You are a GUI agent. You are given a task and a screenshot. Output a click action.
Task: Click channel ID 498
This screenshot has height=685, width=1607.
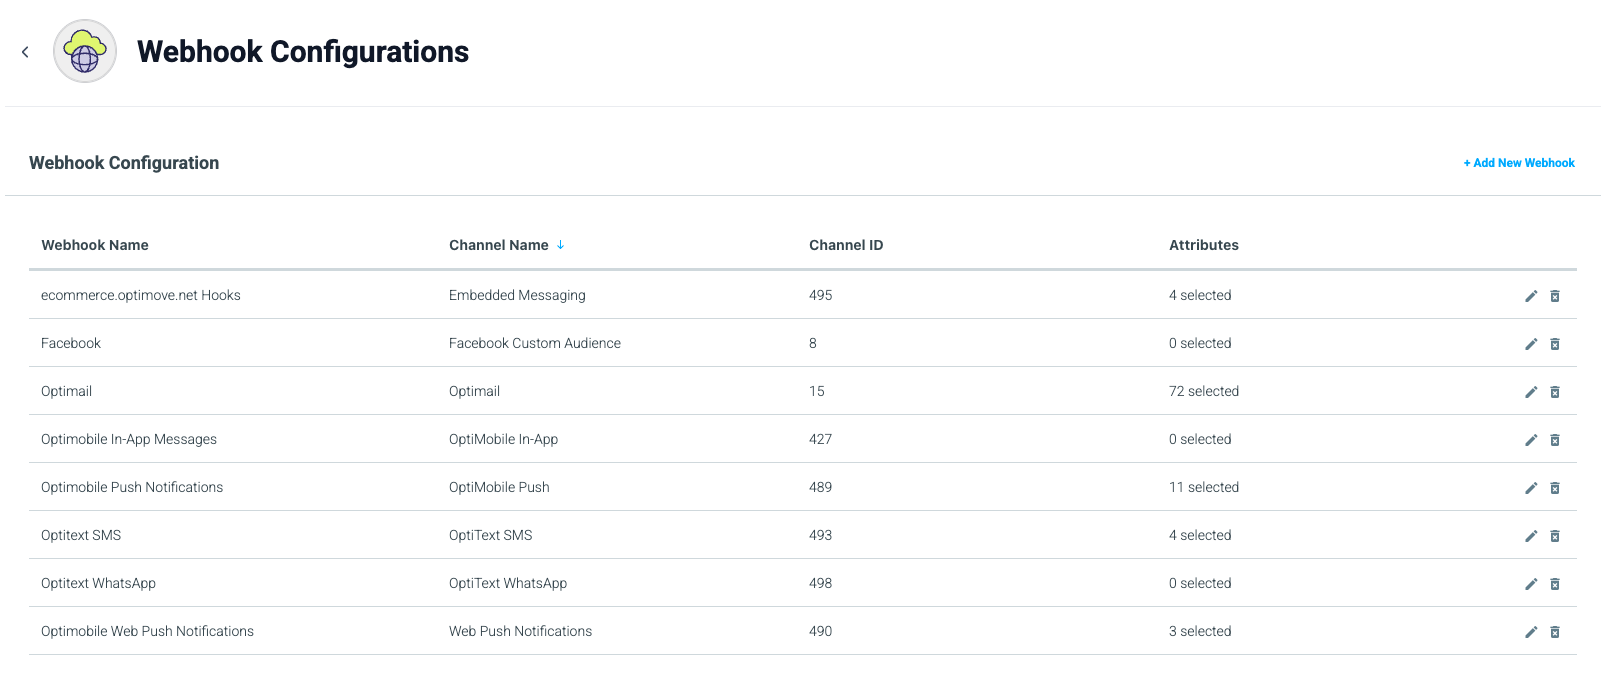click(820, 583)
